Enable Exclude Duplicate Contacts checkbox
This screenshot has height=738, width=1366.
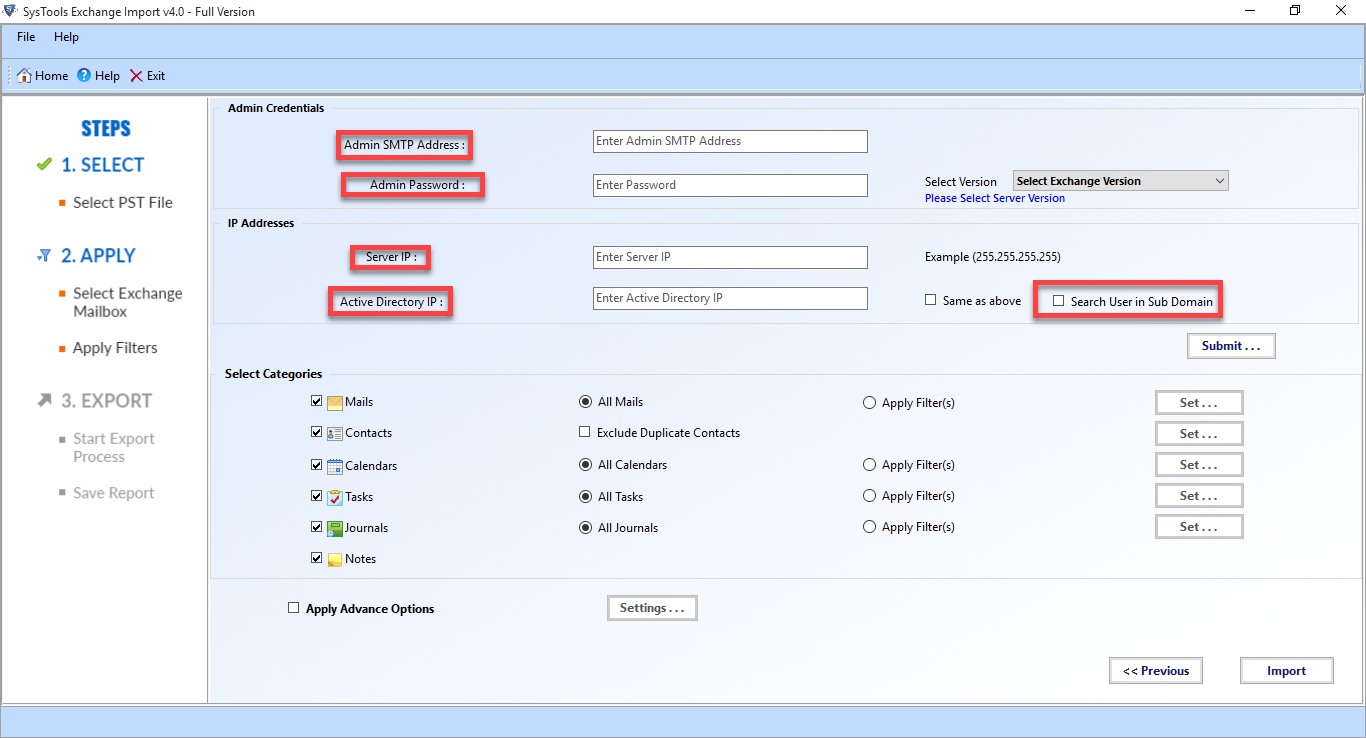[585, 432]
